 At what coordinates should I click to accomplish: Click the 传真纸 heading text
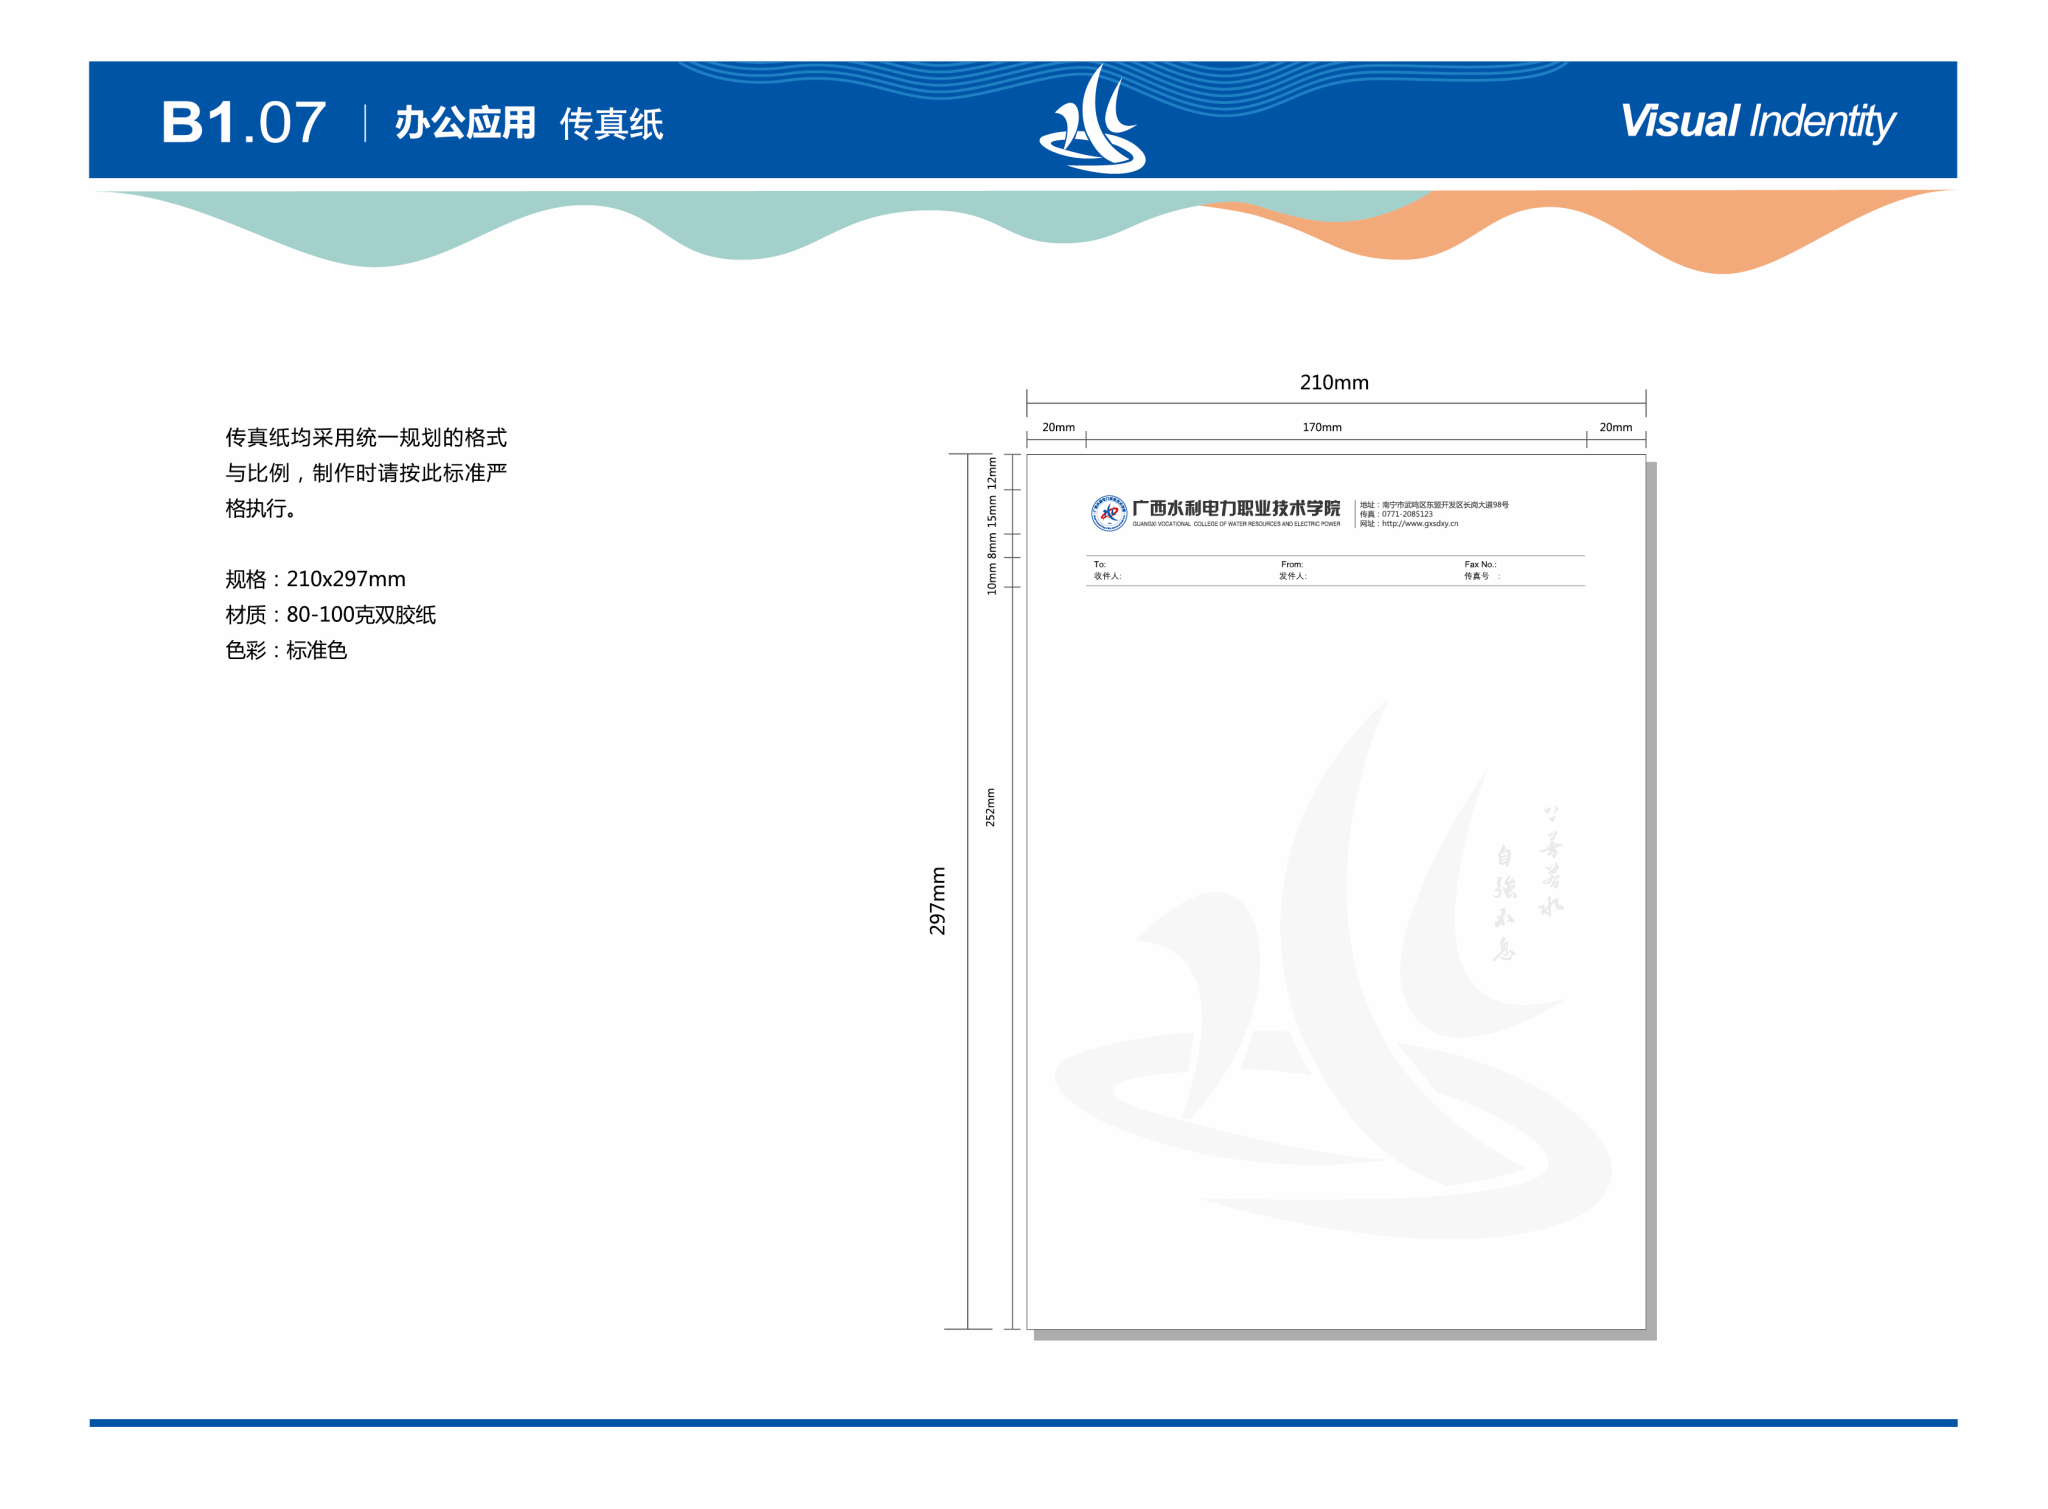[611, 124]
